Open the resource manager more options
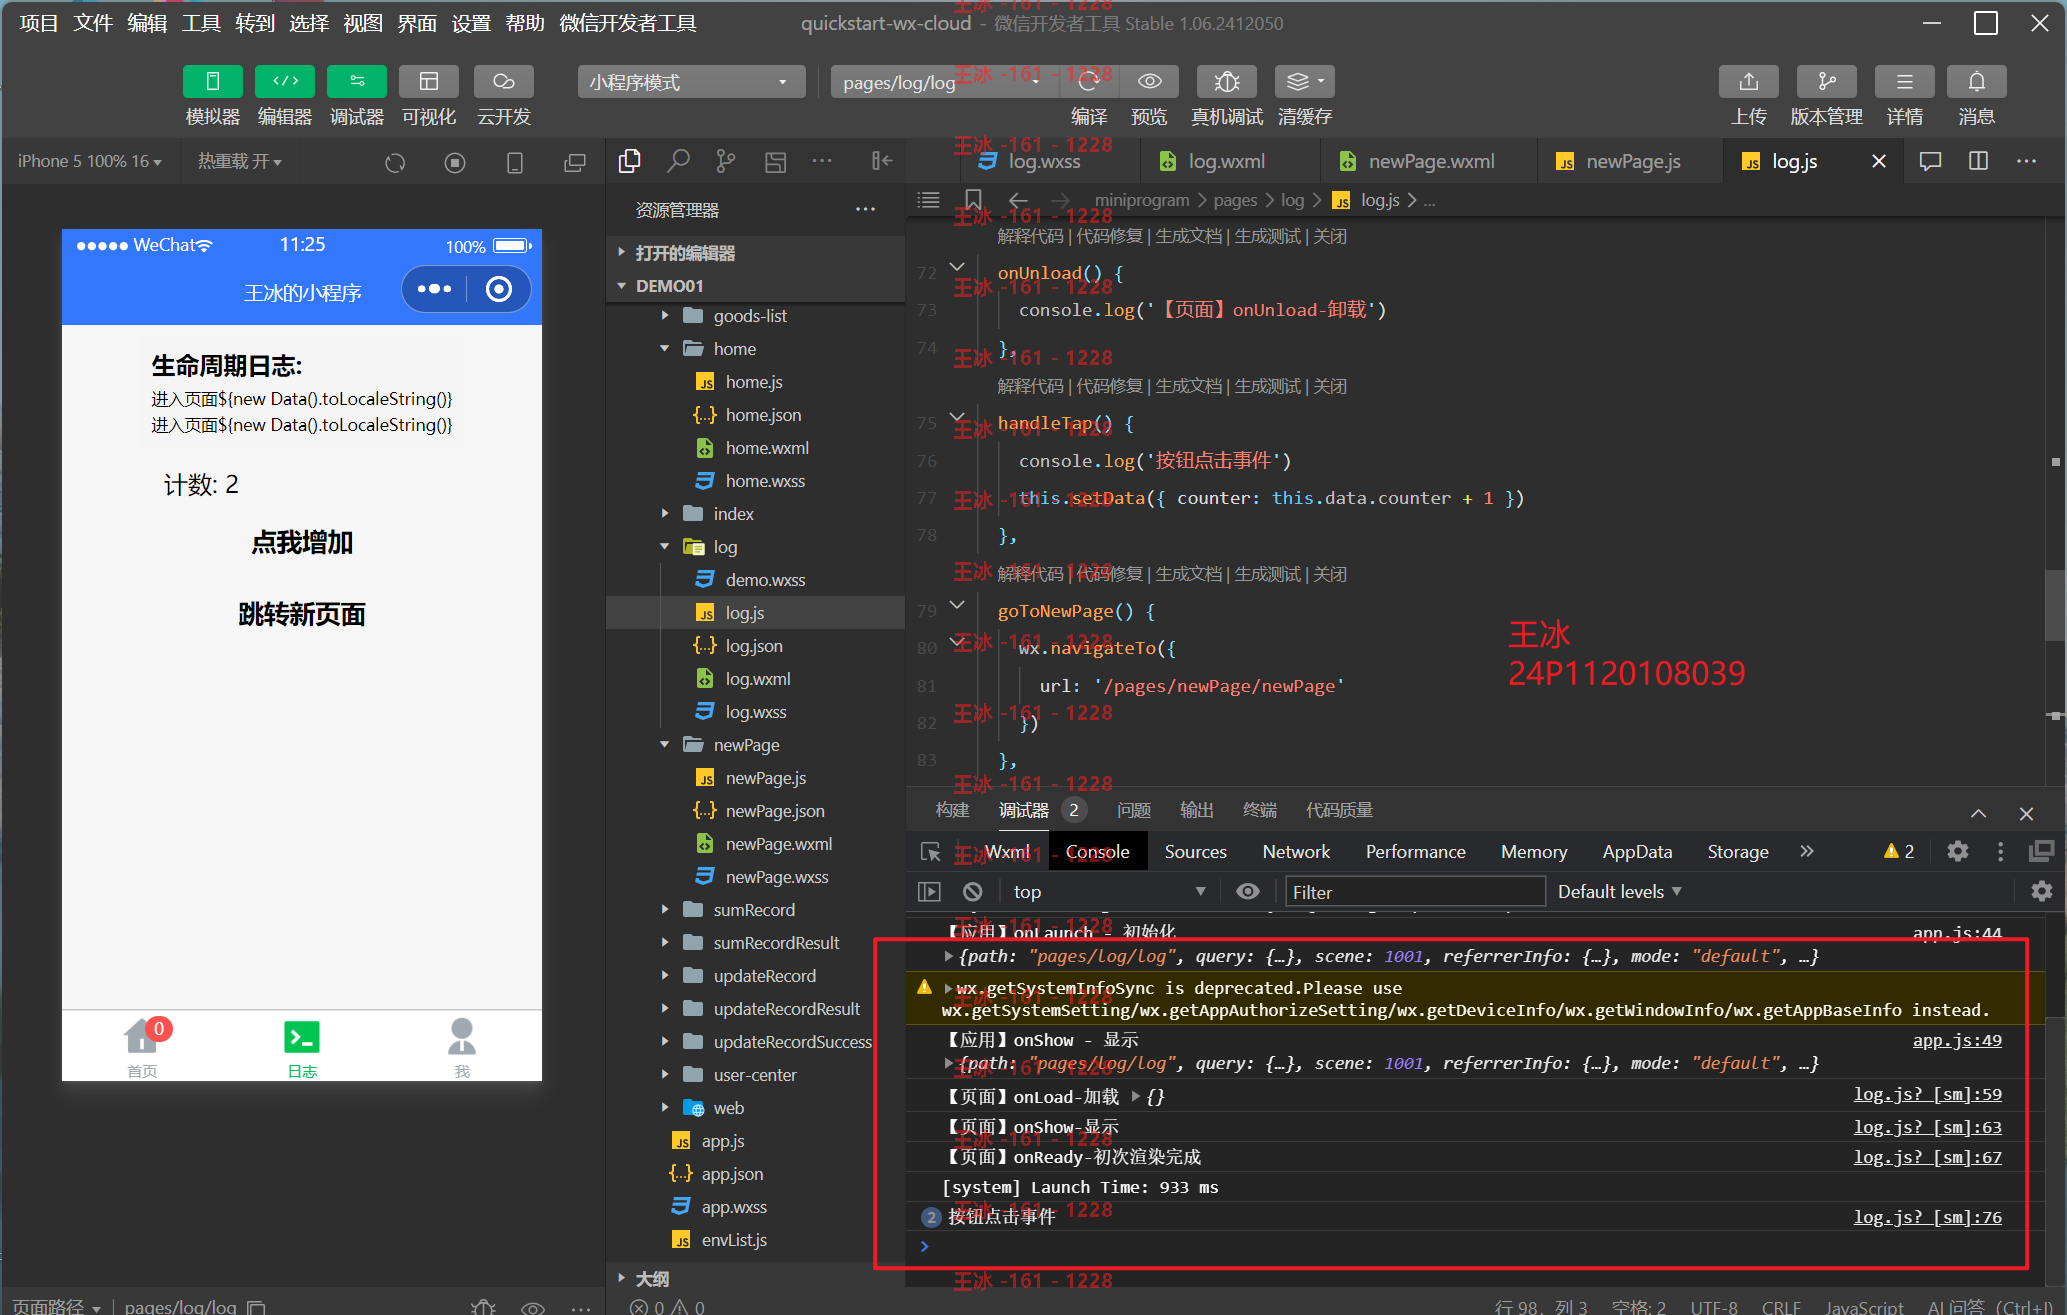Viewport: 2067px width, 1315px height. (865, 210)
